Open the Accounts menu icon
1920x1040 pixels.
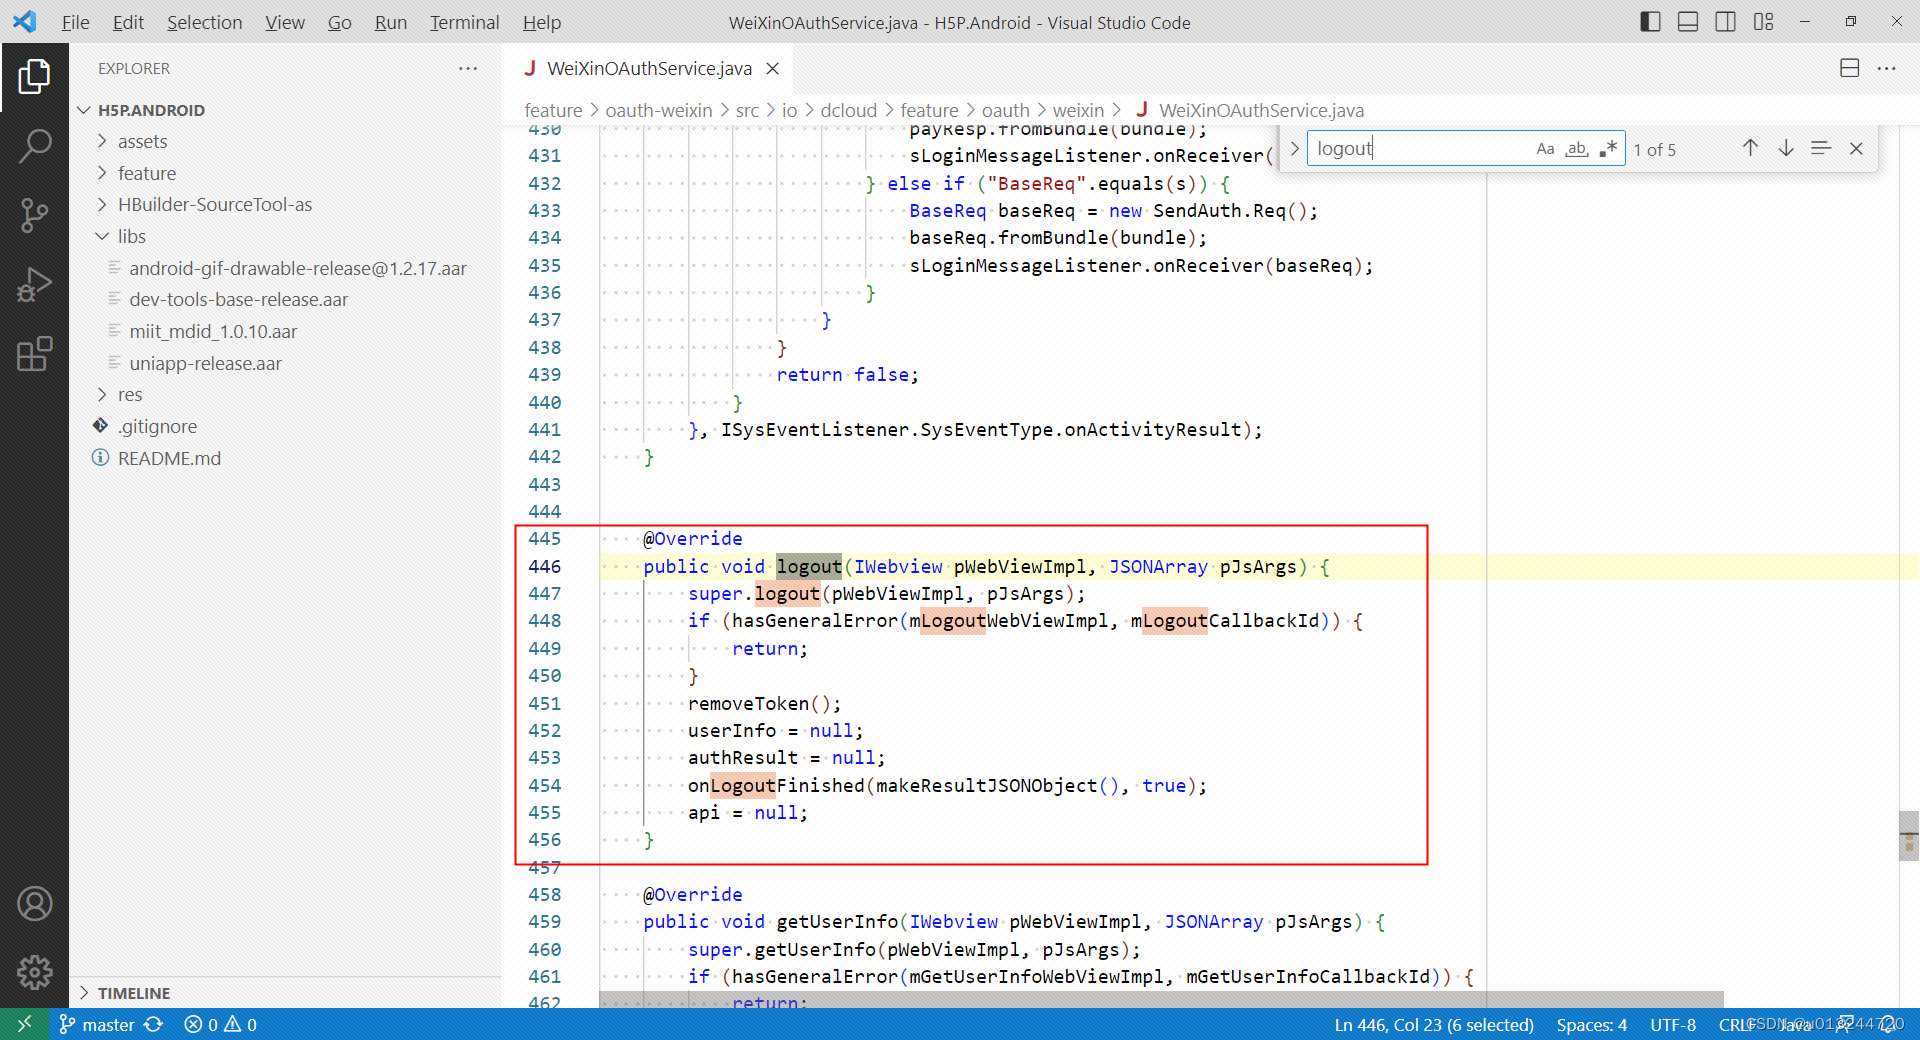[x=34, y=904]
